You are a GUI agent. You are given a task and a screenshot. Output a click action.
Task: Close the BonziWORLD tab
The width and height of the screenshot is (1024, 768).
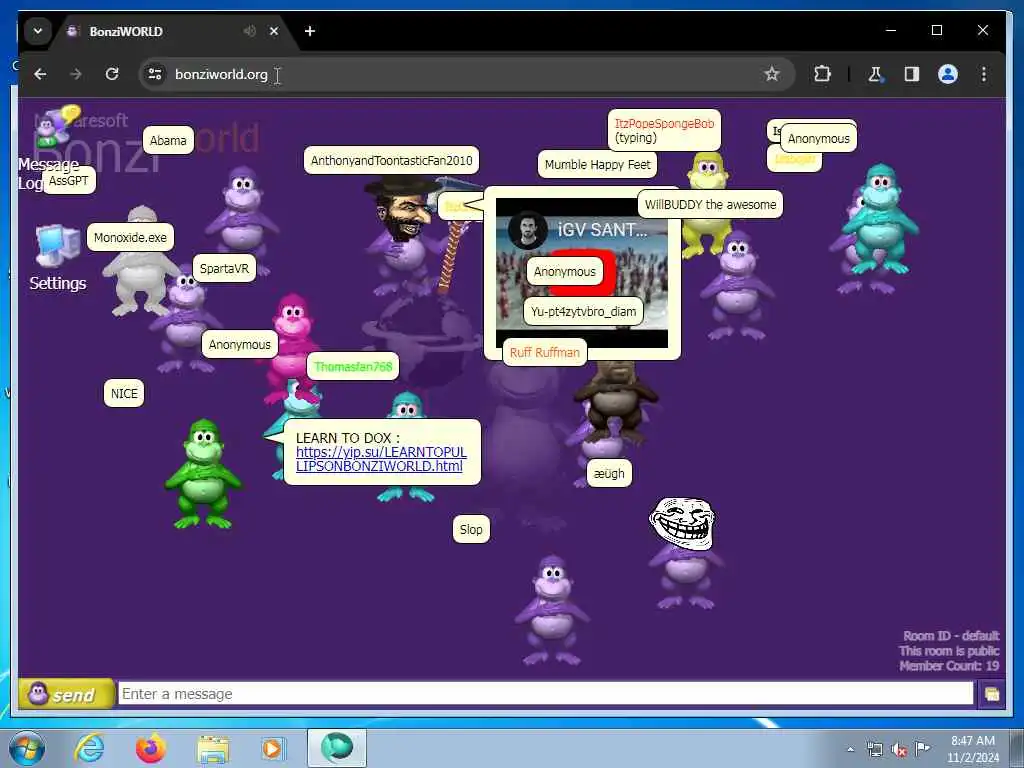click(274, 31)
